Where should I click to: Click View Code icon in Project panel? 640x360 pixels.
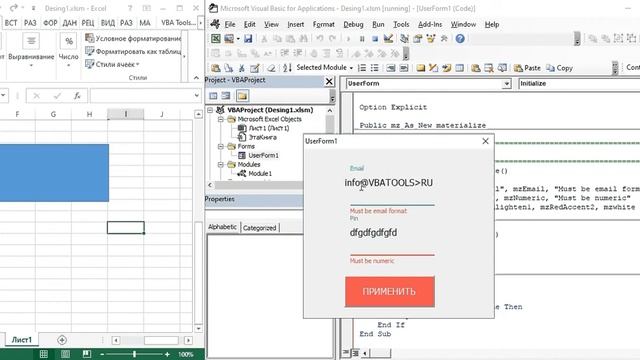pyautogui.click(x=213, y=96)
